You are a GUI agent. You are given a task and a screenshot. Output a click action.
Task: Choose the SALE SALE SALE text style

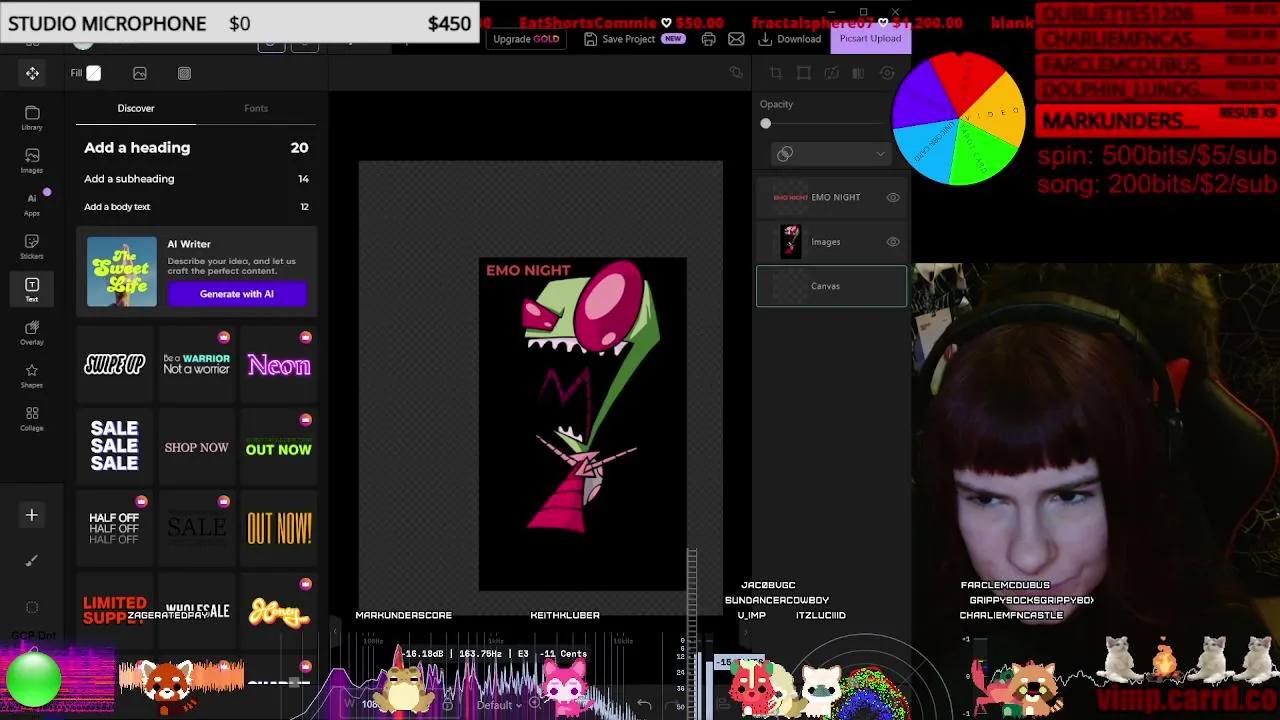tap(115, 446)
